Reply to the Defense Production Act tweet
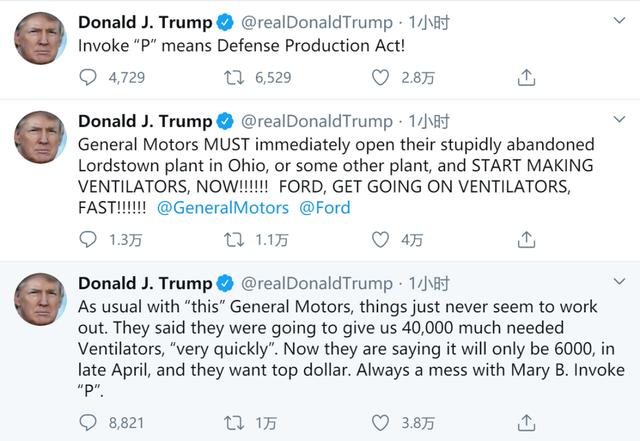Viewport: 640px width, 441px height. [x=88, y=77]
